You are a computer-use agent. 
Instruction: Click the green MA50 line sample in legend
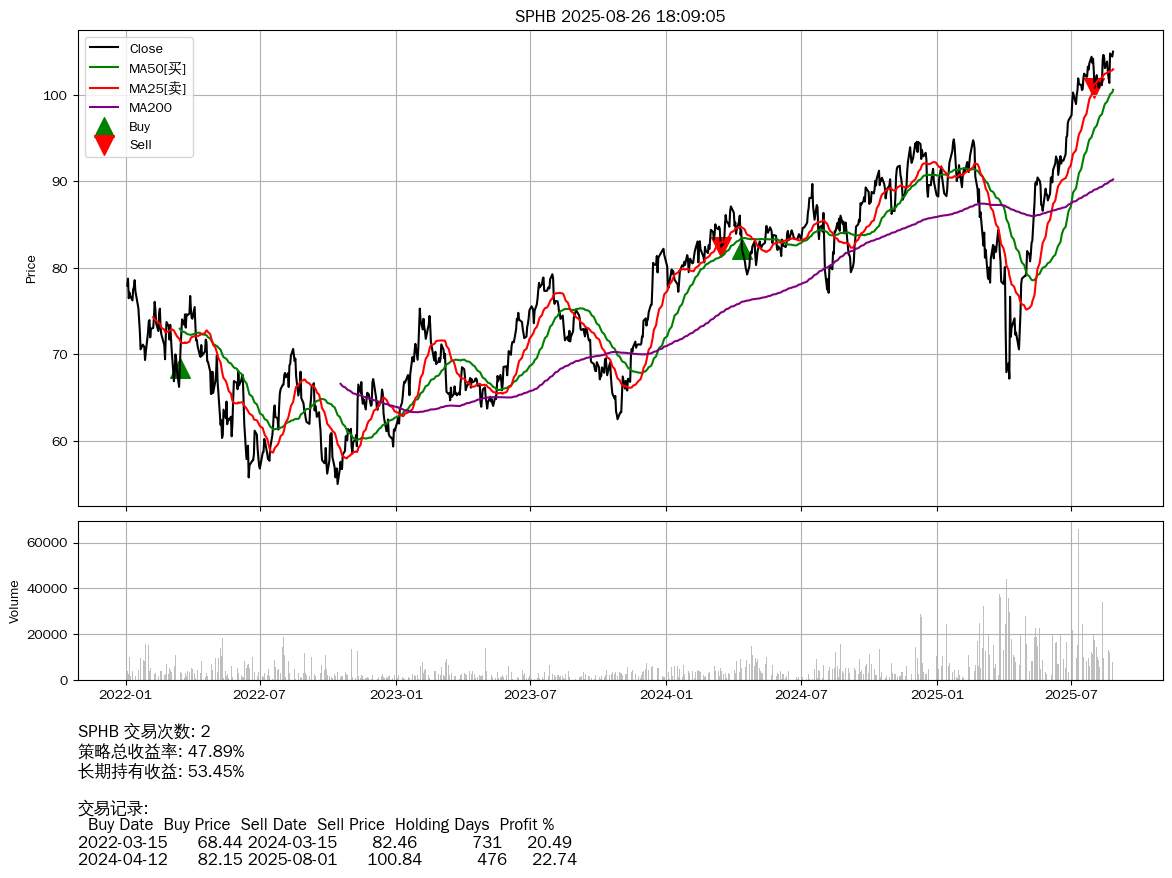(104, 68)
